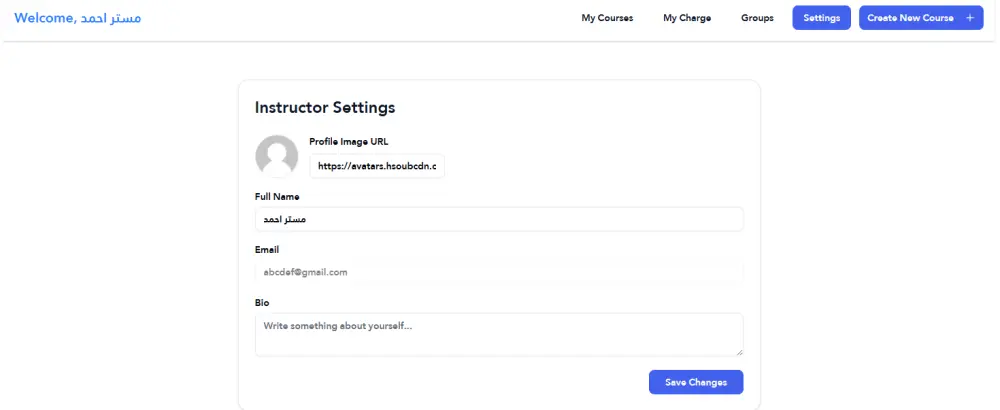The width and height of the screenshot is (1000, 410).
Task: Save changes to instructor settings
Action: pos(696,382)
